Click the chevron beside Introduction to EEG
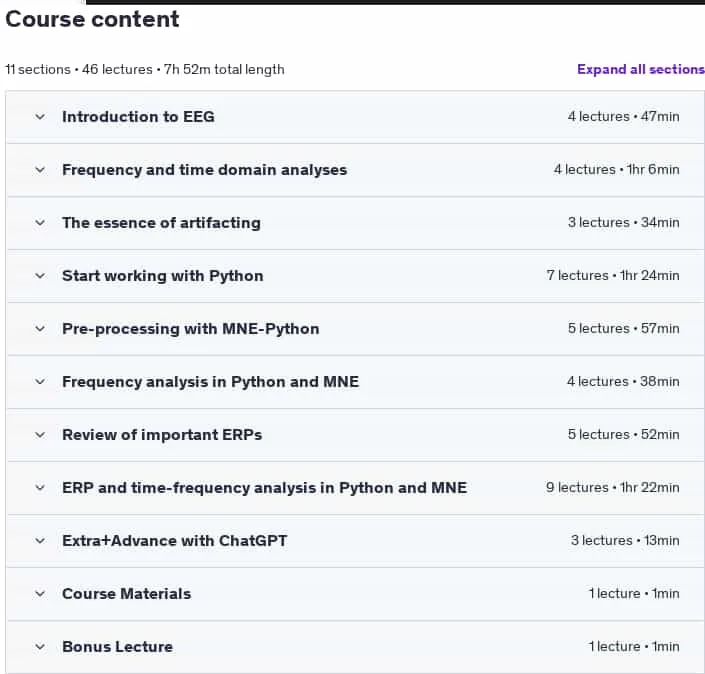This screenshot has width=705, height=674. 40,117
